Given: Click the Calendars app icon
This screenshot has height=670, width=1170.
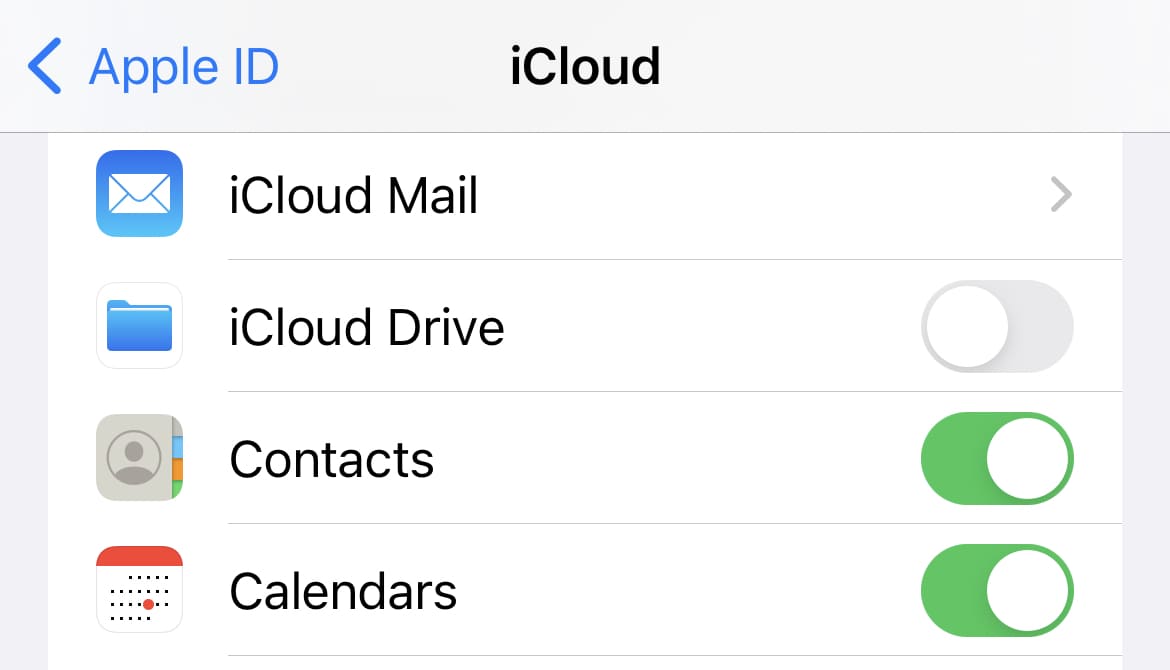Looking at the screenshot, I should pyautogui.click(x=139, y=590).
